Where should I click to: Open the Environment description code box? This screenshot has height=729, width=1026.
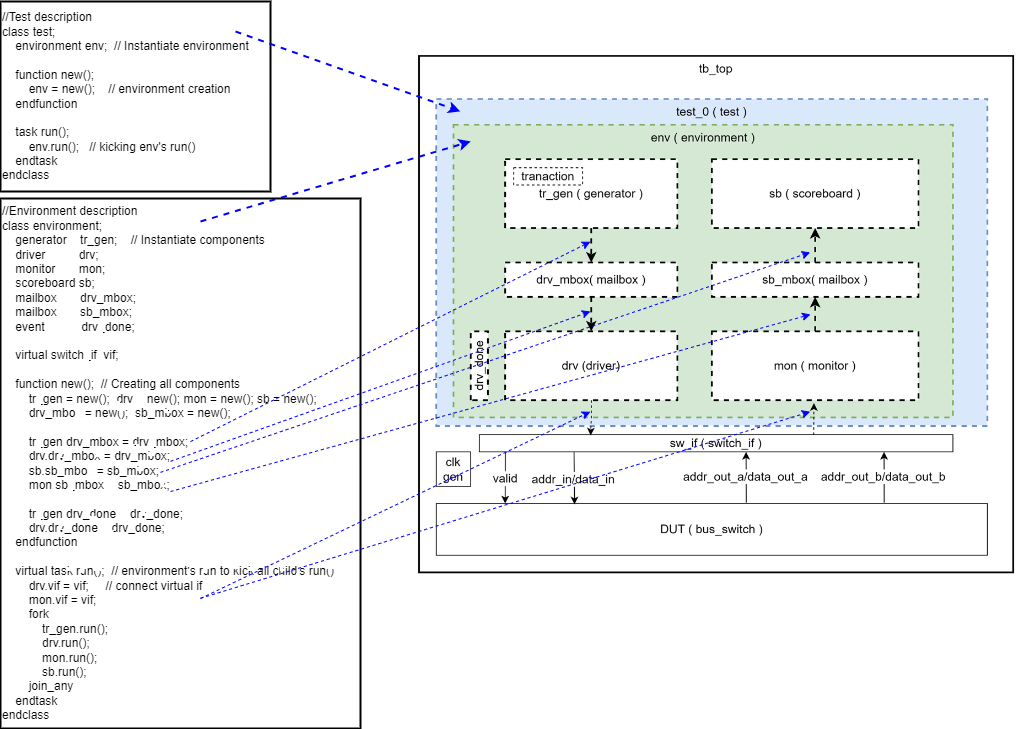click(180, 460)
